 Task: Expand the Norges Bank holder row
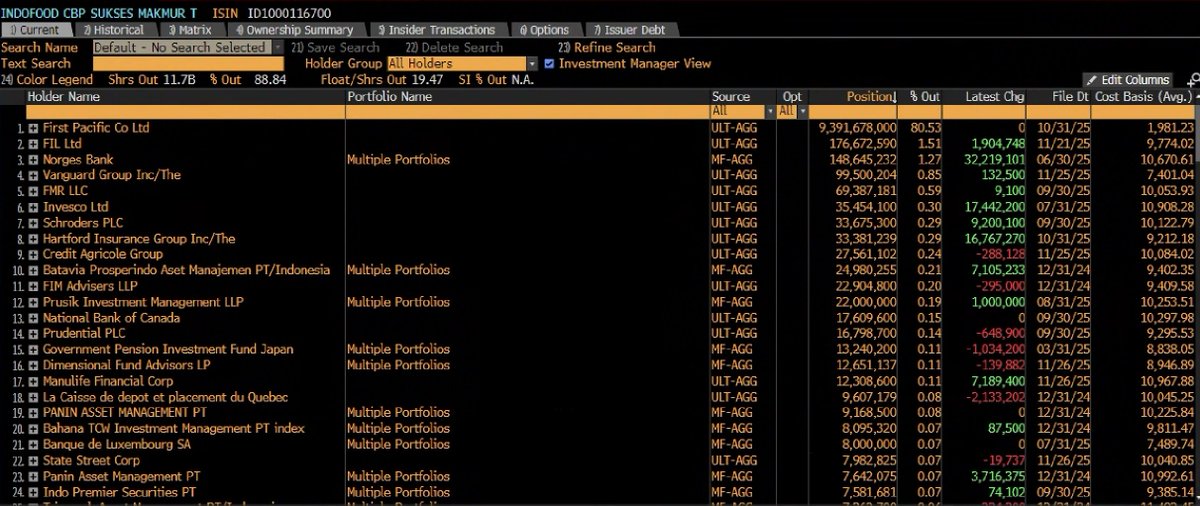coord(33,160)
